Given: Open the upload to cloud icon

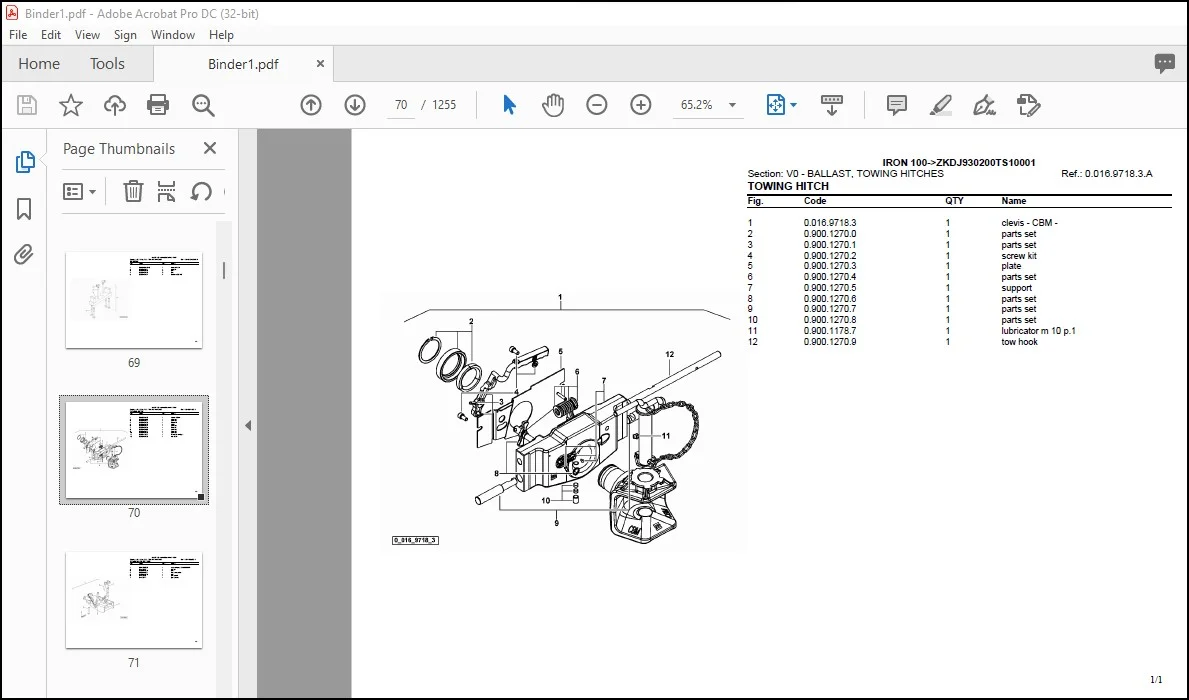Looking at the screenshot, I should coord(115,105).
